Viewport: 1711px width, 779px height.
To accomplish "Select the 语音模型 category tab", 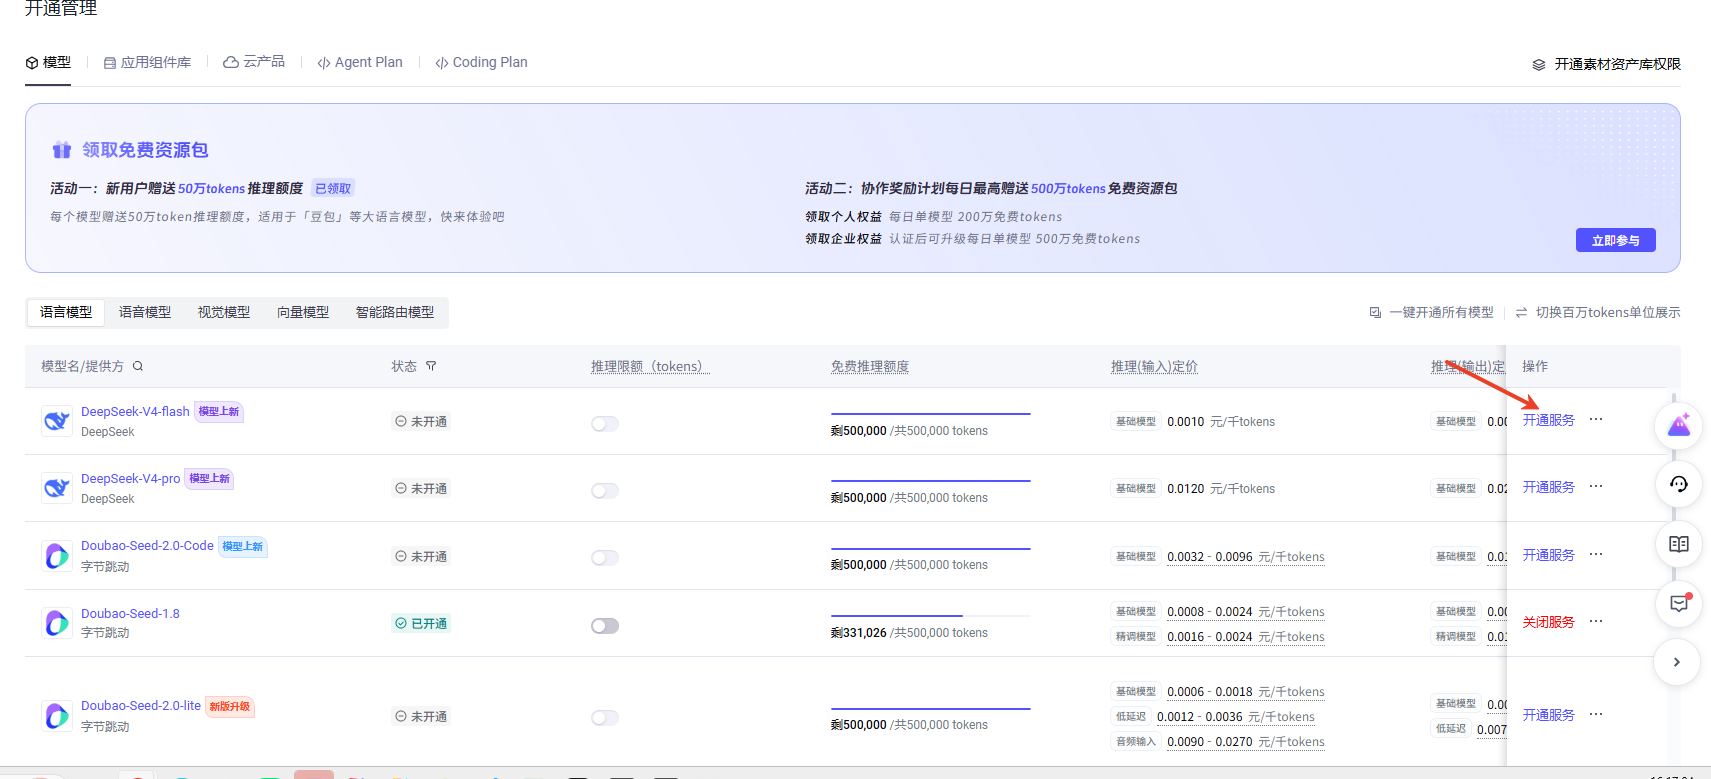I will tap(145, 312).
